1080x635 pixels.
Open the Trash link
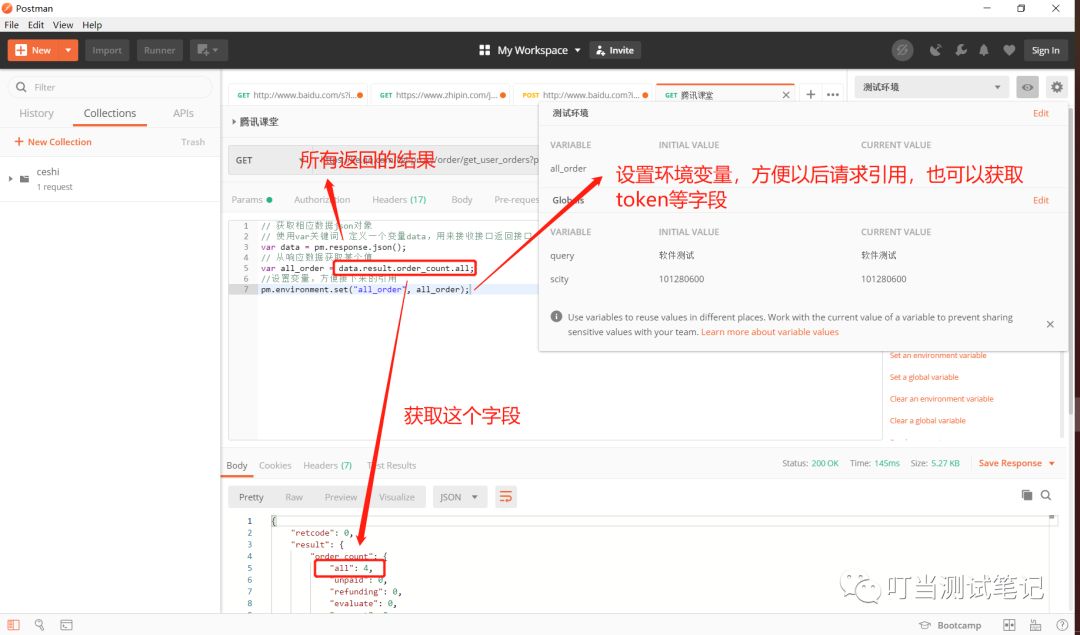pyautogui.click(x=193, y=142)
